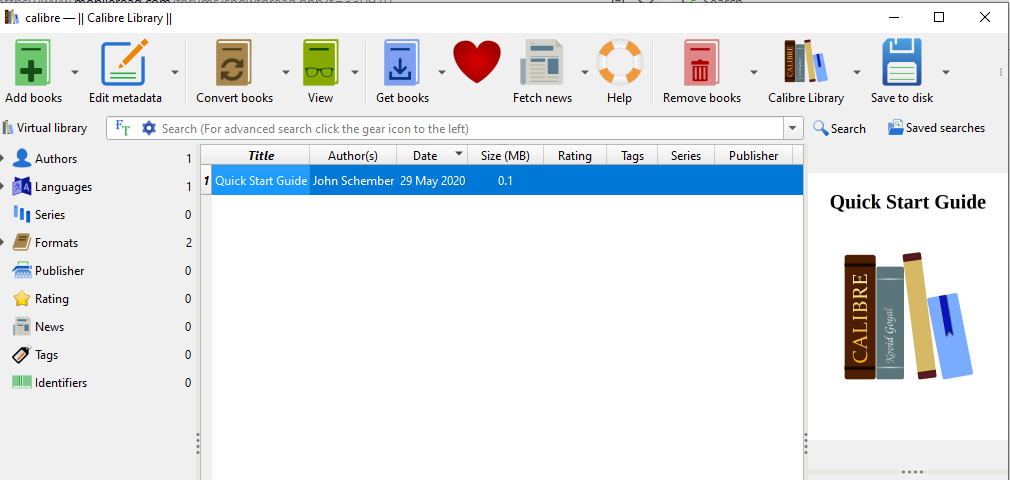
Task: Close the calibre window
Action: pos(985,17)
